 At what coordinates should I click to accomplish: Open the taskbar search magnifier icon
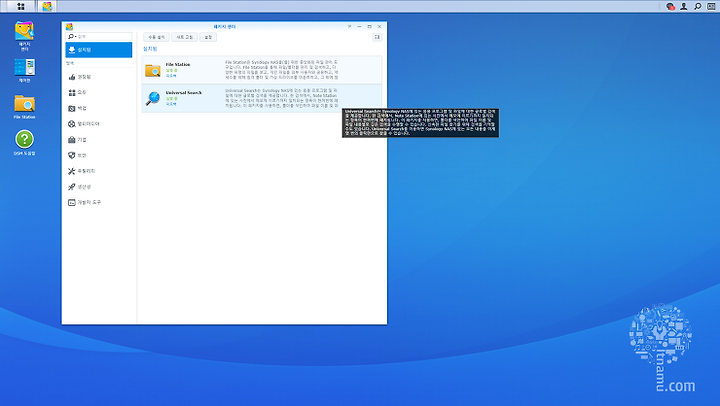(x=698, y=6)
